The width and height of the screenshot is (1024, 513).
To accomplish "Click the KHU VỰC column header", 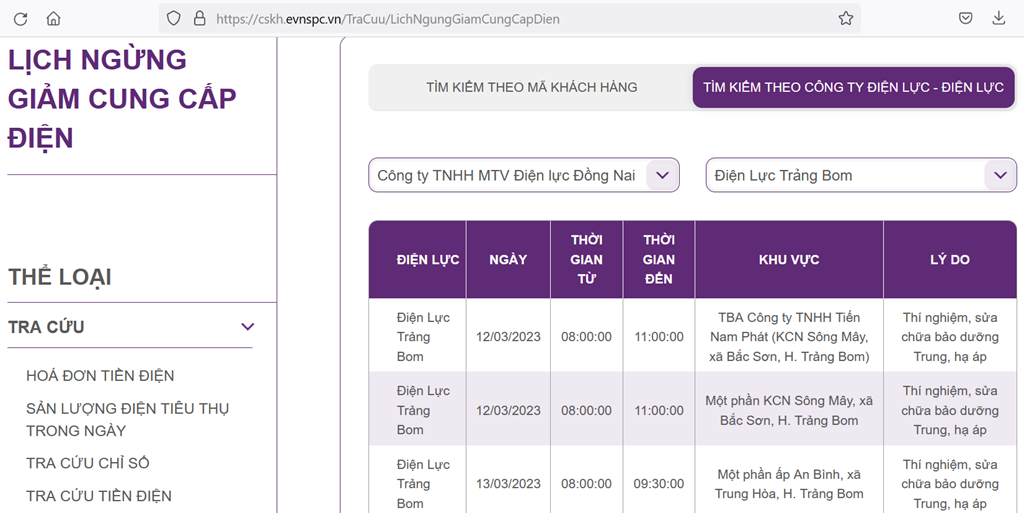I will 789,259.
